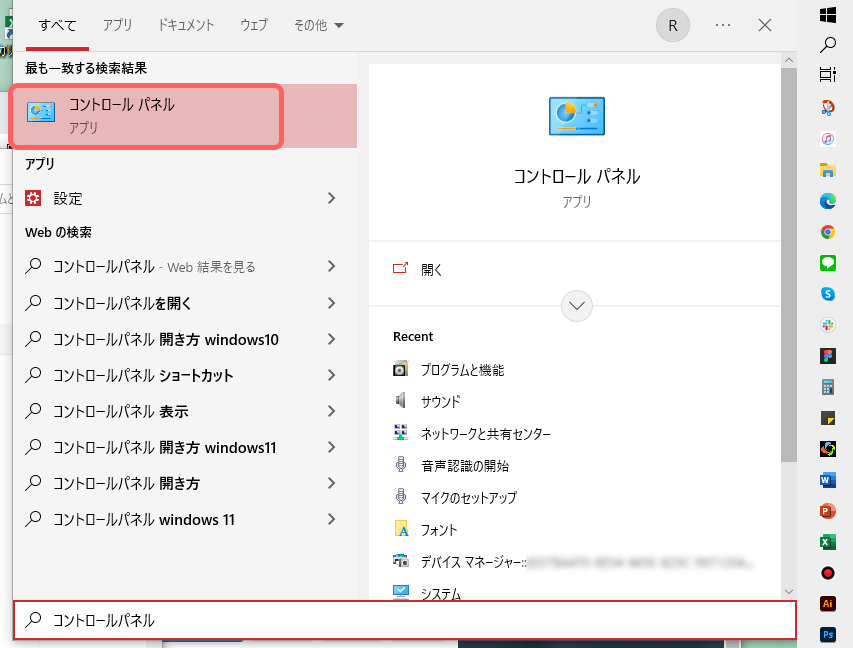Switch to the ドキュメント tab
853x648 pixels.
click(x=186, y=25)
